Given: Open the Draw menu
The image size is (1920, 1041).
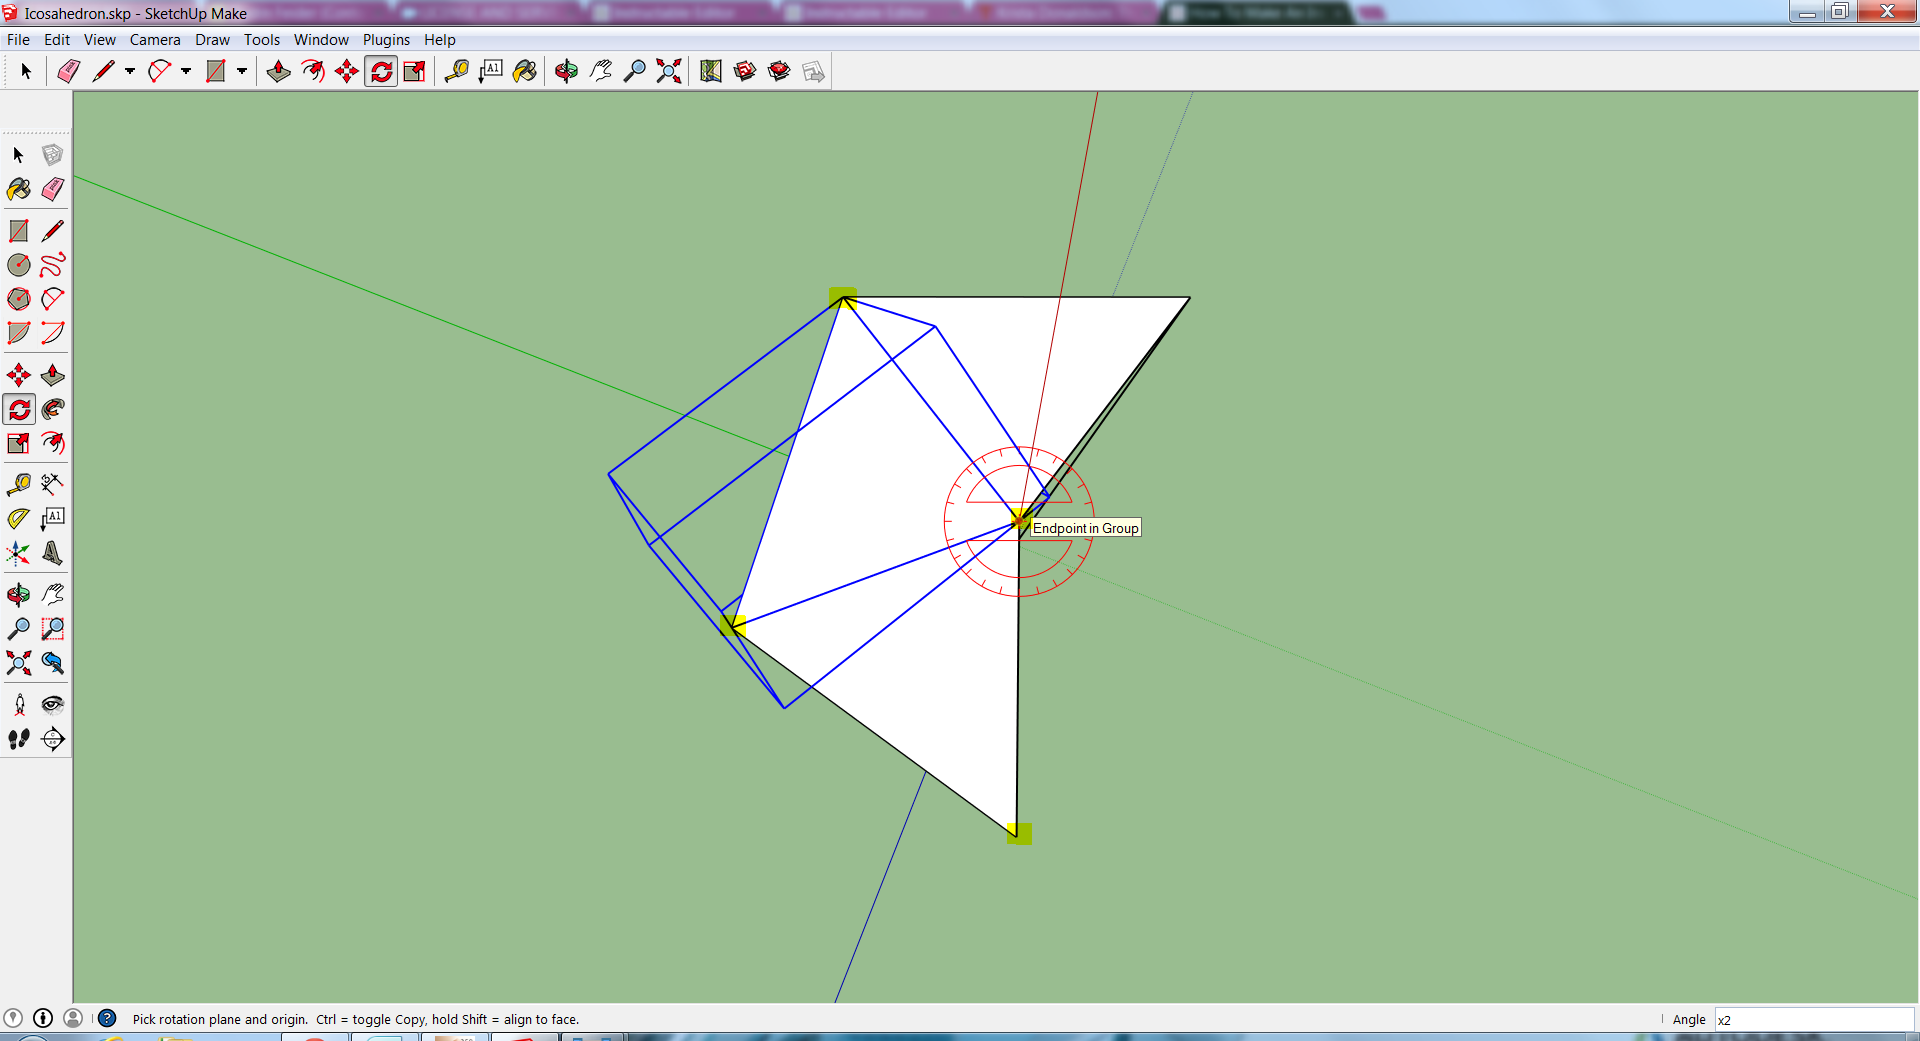Looking at the screenshot, I should [x=212, y=40].
